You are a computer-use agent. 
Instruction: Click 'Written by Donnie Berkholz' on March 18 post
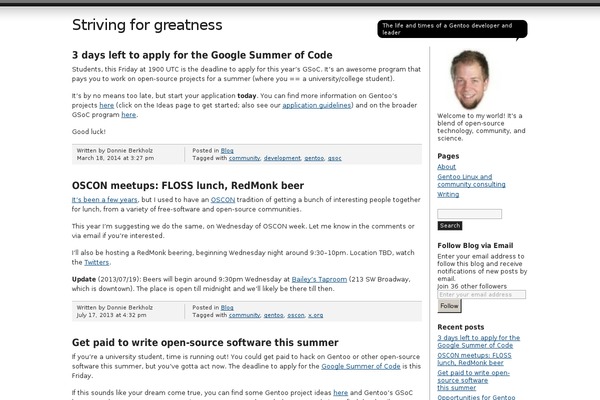click(x=114, y=151)
